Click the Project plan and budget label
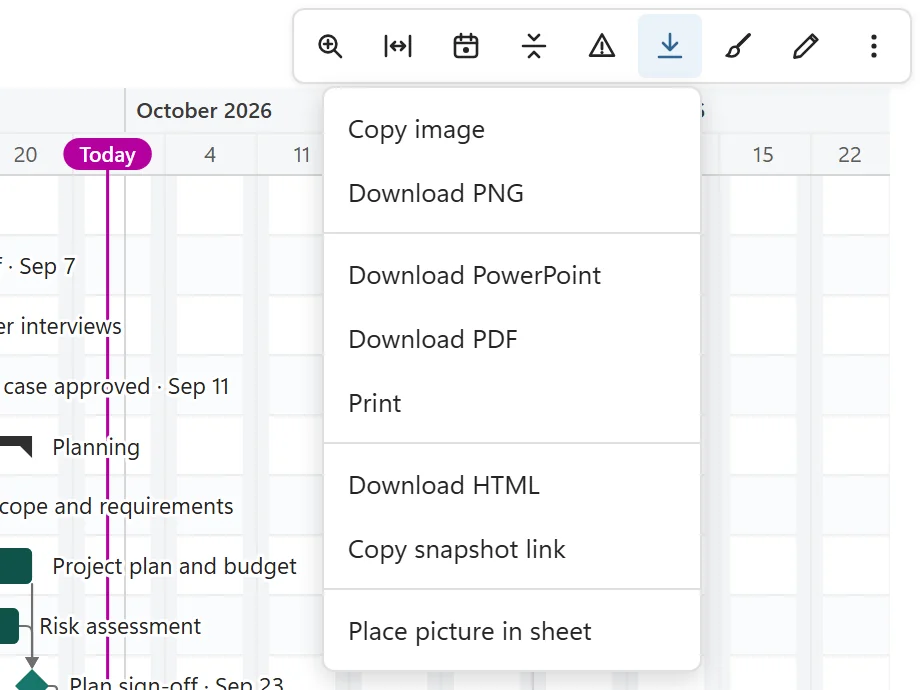The width and height of the screenshot is (920, 690). pyautogui.click(x=174, y=567)
